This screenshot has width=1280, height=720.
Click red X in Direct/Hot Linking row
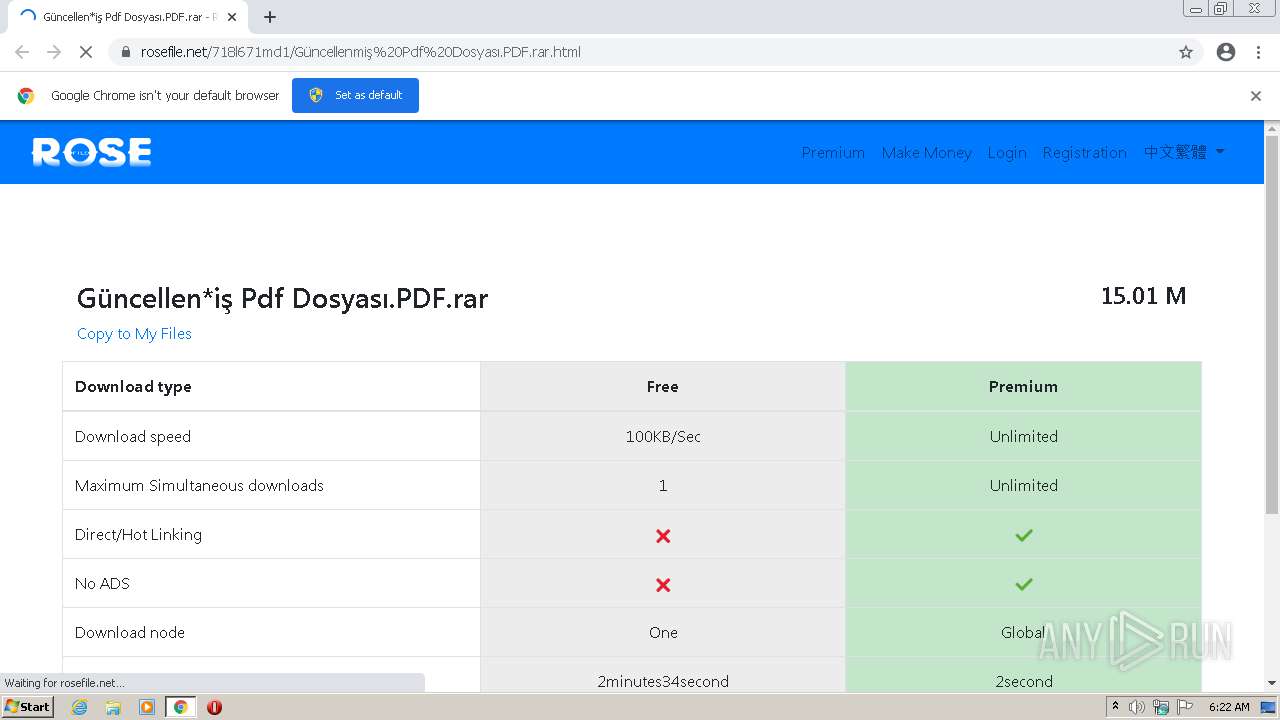(663, 536)
